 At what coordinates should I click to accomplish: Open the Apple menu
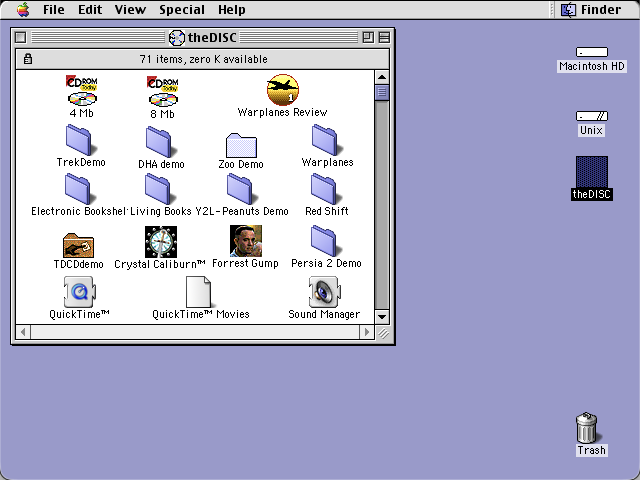pyautogui.click(x=23, y=9)
